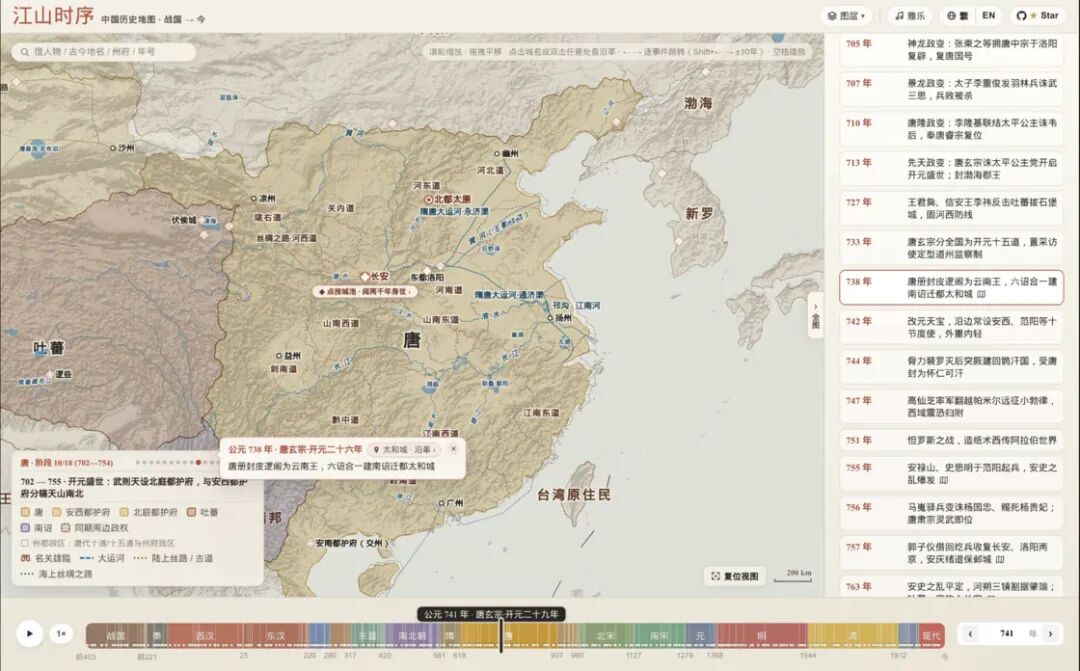Select the 742年 改元天宝 event entry
1080x671 pixels.
951,327
